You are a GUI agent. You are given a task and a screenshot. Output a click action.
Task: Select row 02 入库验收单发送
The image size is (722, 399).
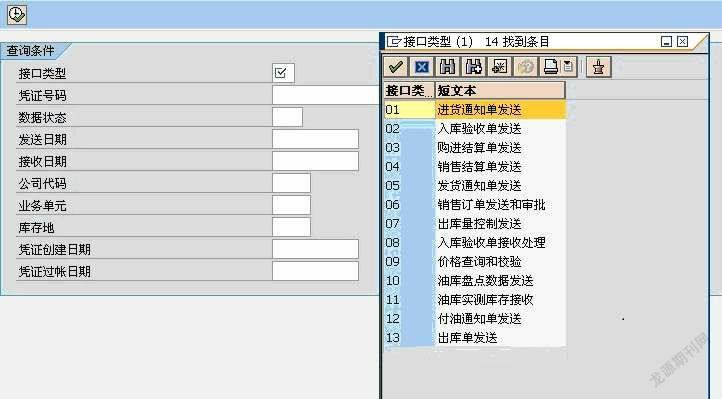coord(475,129)
